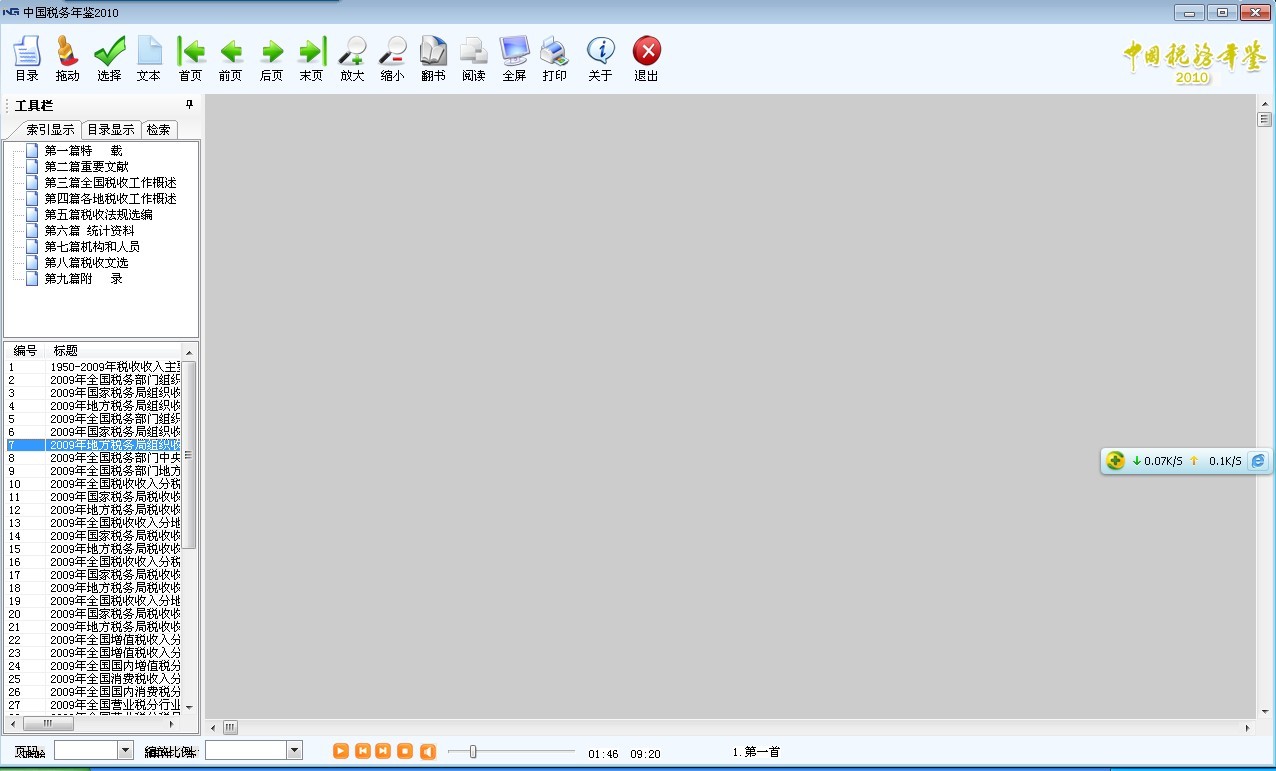Open the 翻书 page-flip mode
The width and height of the screenshot is (1276, 771).
[433, 59]
